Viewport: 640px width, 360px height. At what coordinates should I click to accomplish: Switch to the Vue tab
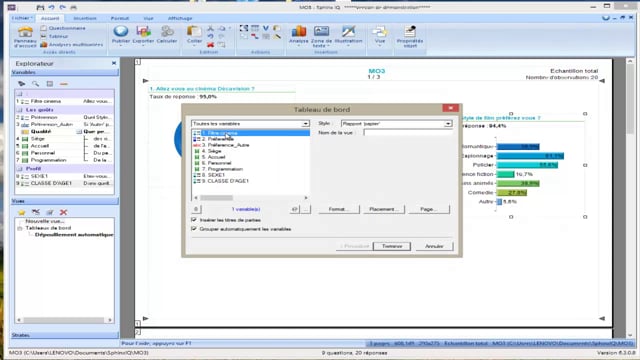149,18
